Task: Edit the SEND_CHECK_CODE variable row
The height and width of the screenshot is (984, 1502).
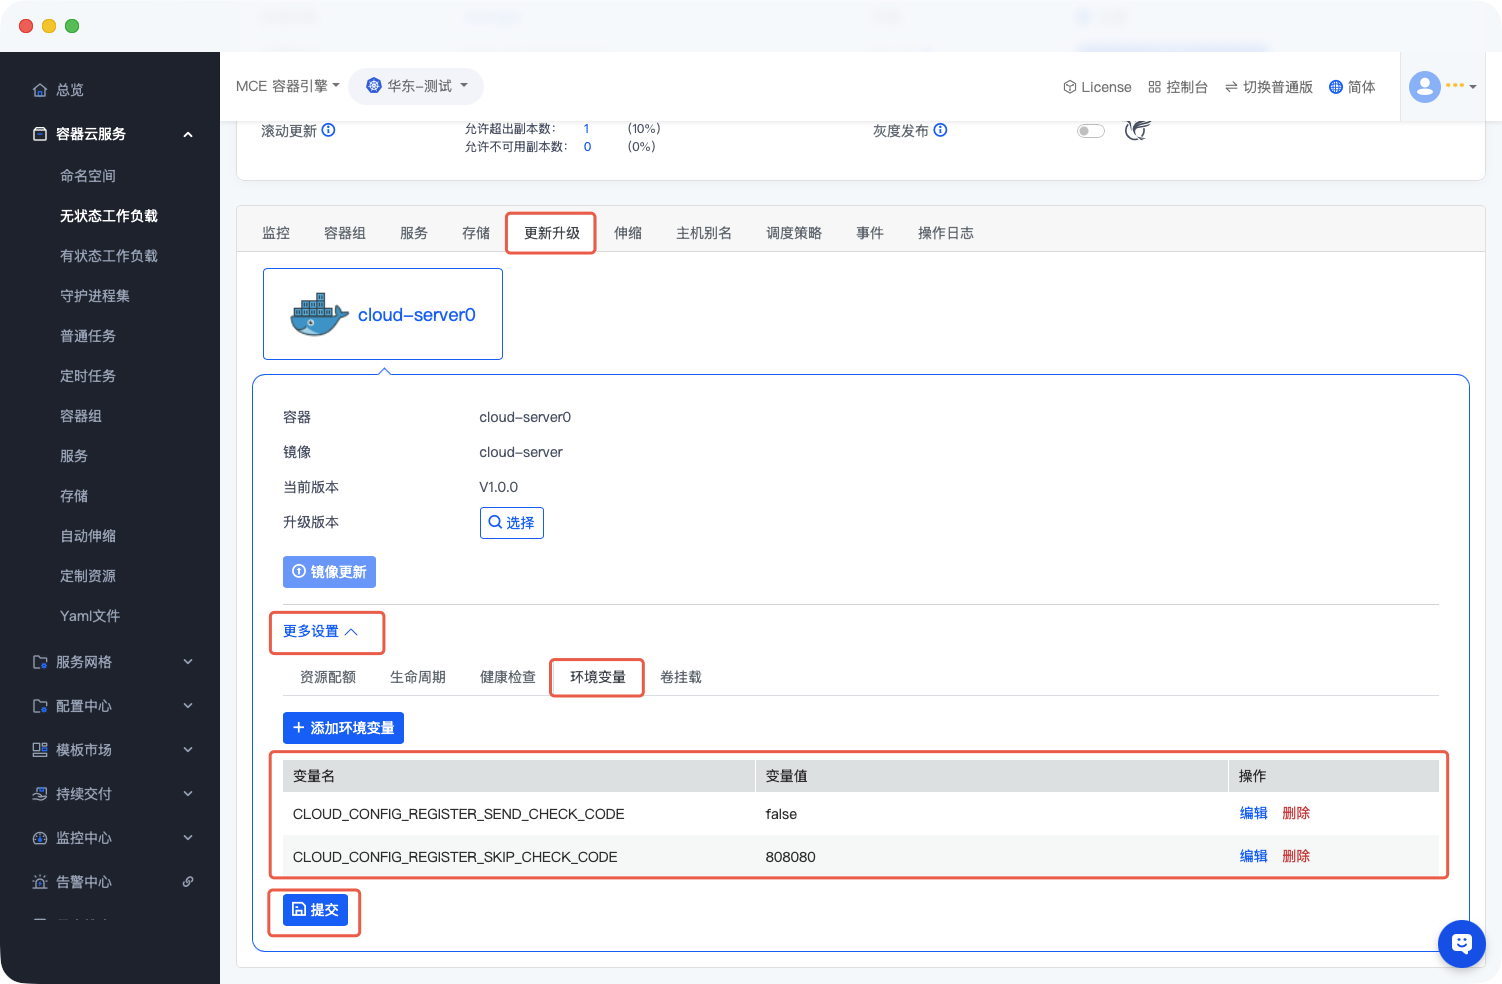Action: (1253, 813)
